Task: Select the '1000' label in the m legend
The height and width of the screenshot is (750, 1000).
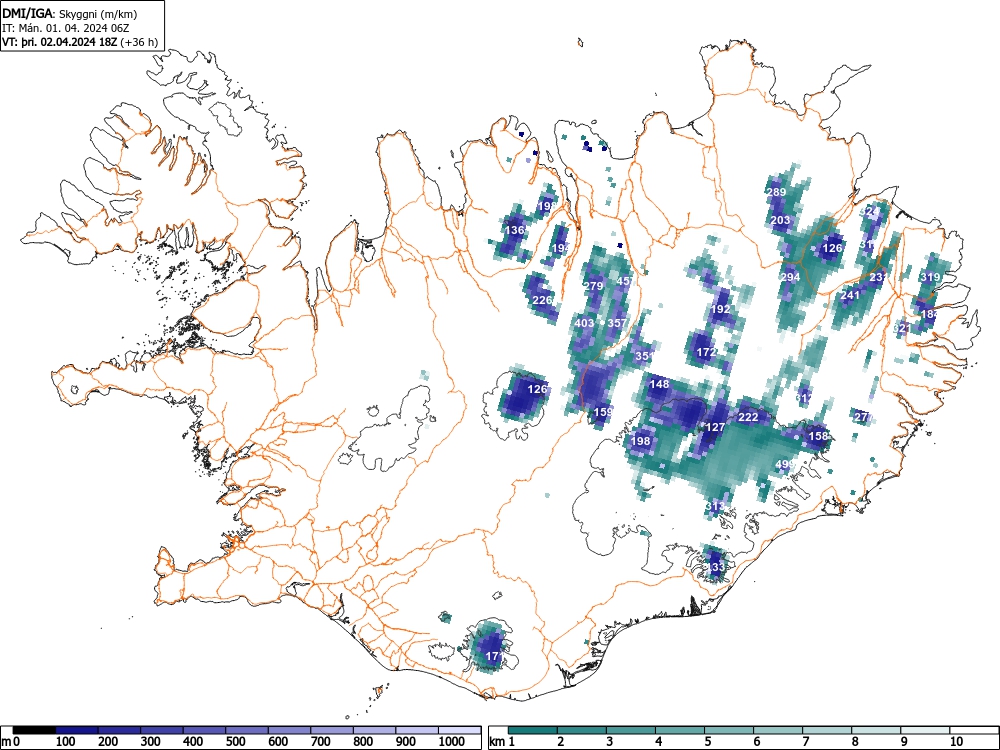Action: pyautogui.click(x=452, y=742)
